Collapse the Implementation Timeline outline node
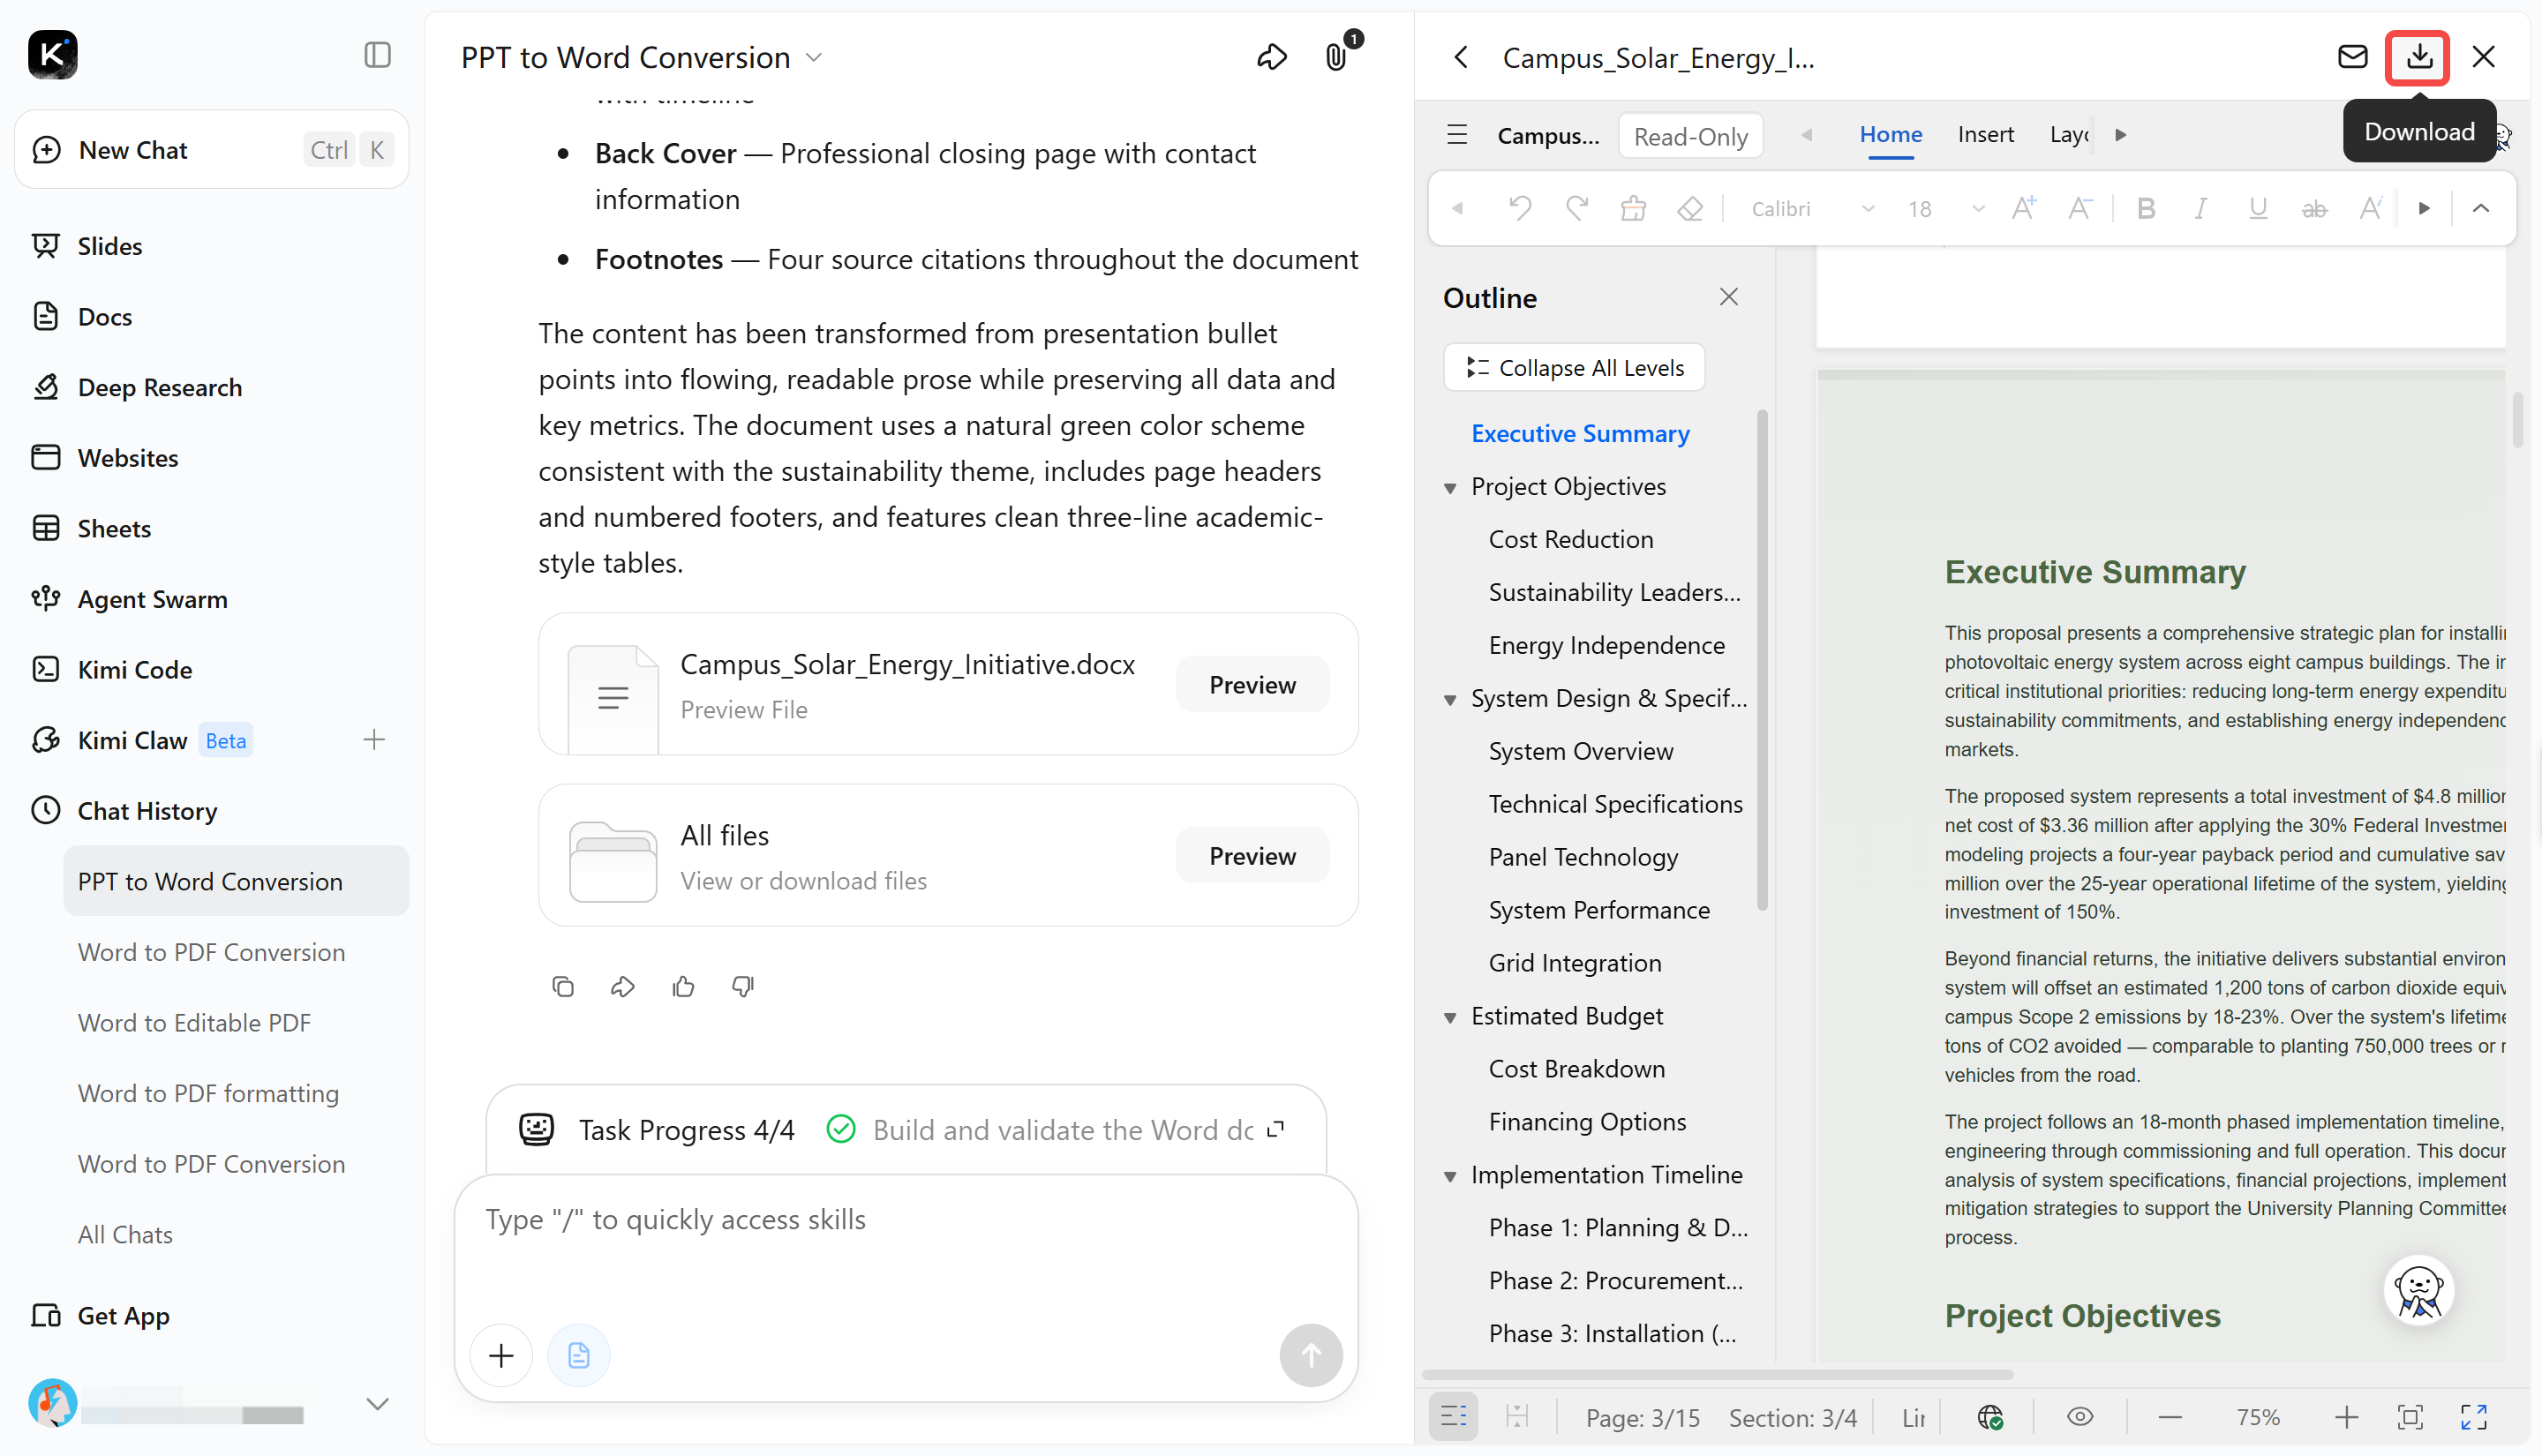 click(x=1450, y=1176)
